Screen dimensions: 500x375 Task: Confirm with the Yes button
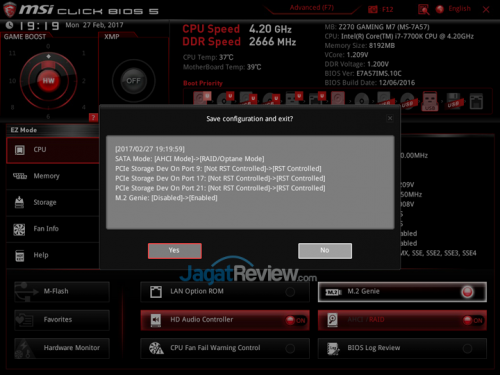point(175,251)
